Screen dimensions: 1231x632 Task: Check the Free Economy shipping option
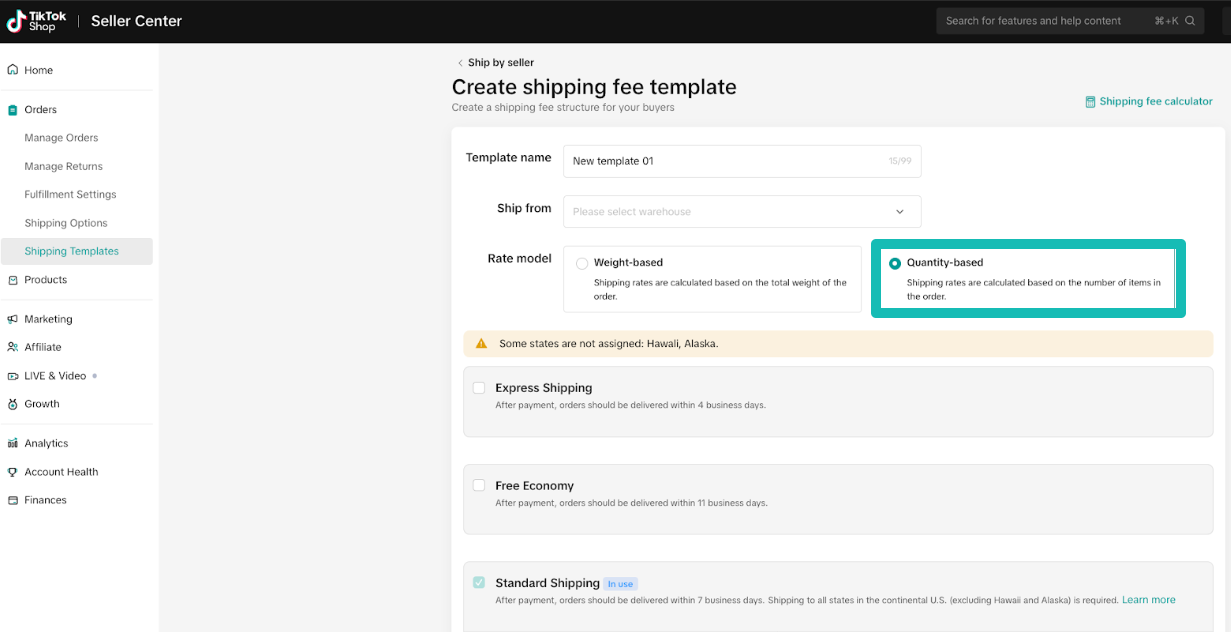479,485
